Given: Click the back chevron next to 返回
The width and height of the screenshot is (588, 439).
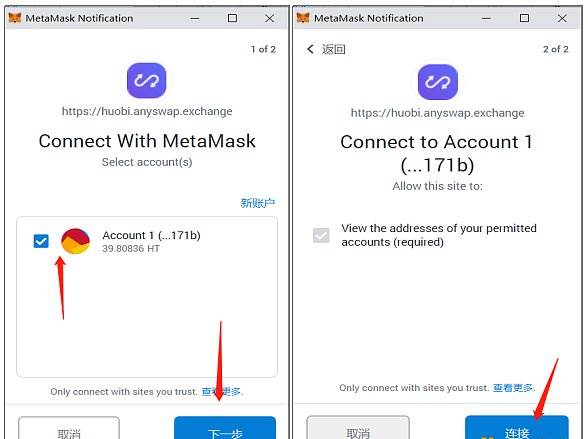Looking at the screenshot, I should [x=310, y=49].
